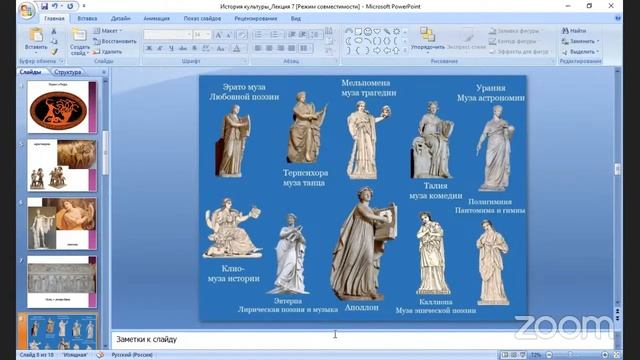Viewport: 640px width, 360px height.
Task: Close the slides pane with X
Action: click(x=104, y=72)
